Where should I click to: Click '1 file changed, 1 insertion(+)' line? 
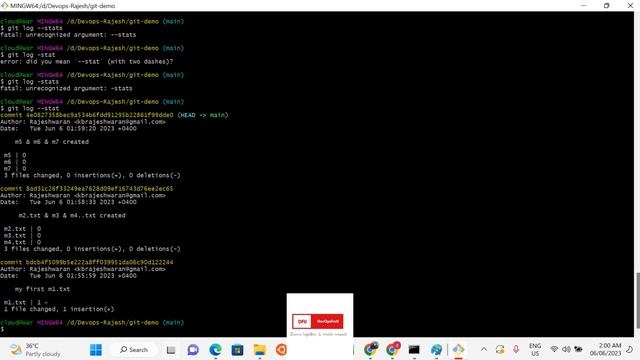(59, 309)
